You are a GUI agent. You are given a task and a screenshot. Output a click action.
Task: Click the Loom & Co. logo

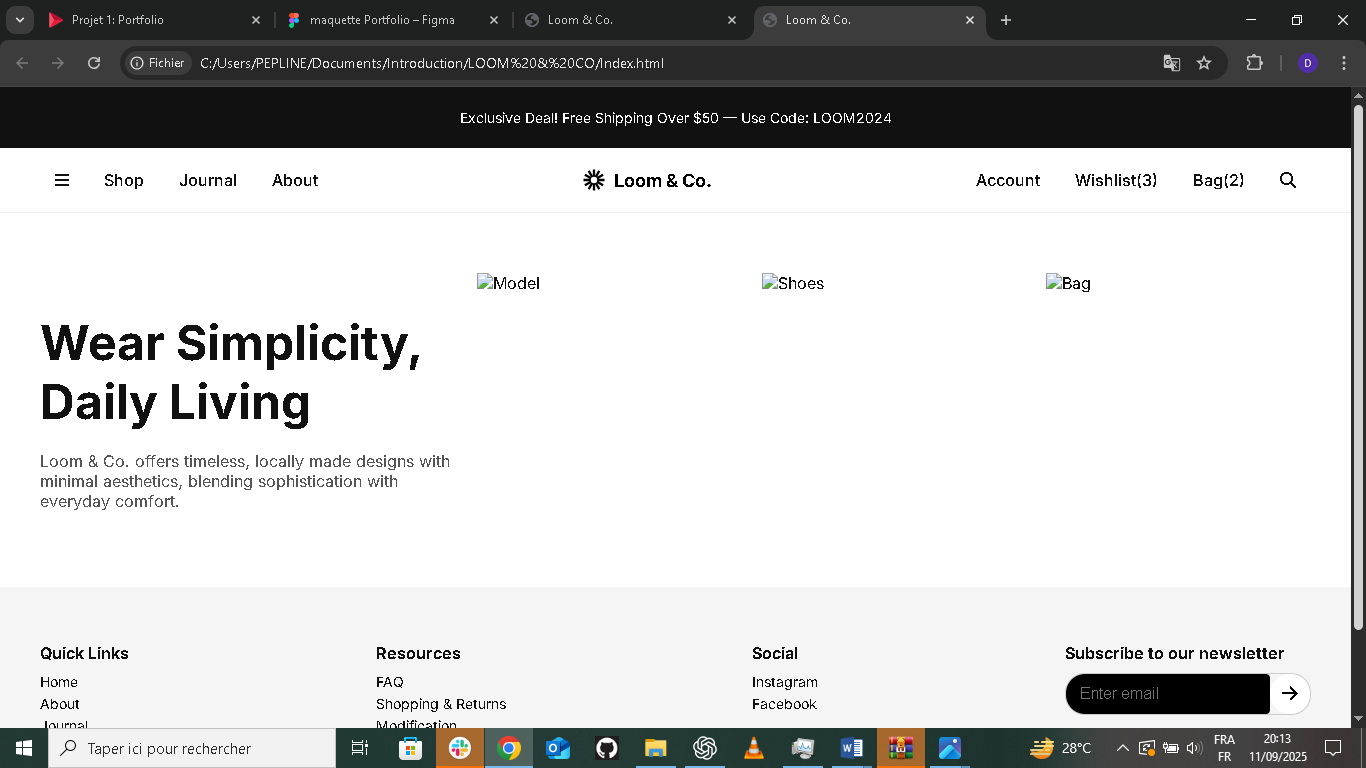647,180
